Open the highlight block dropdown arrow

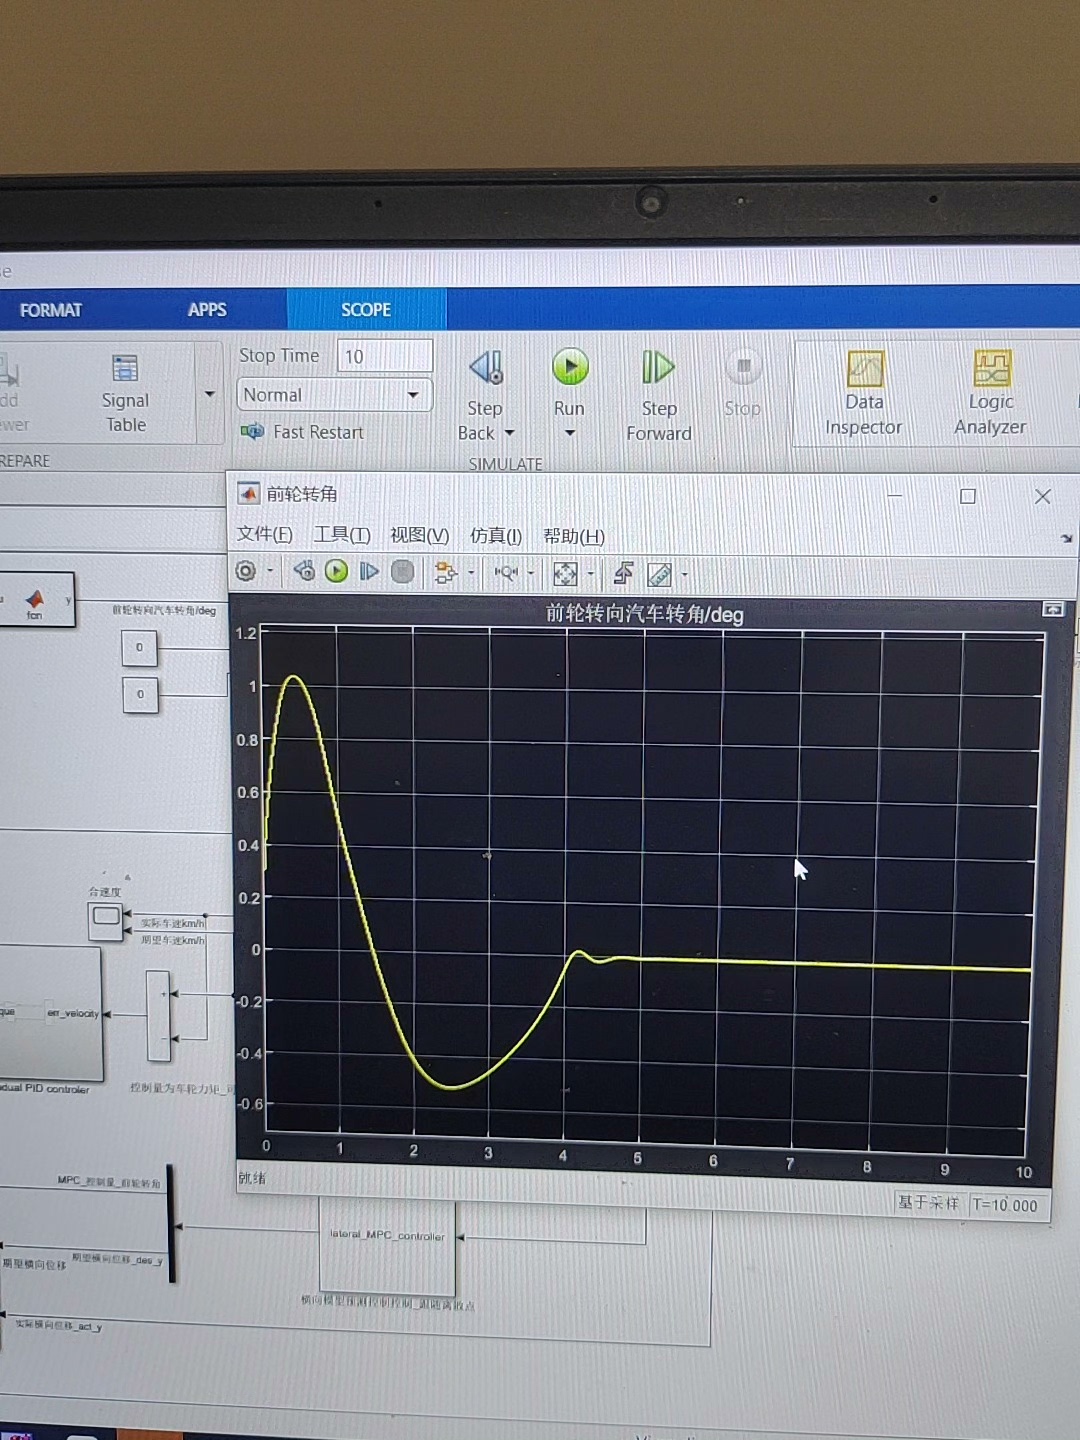pyautogui.click(x=471, y=573)
